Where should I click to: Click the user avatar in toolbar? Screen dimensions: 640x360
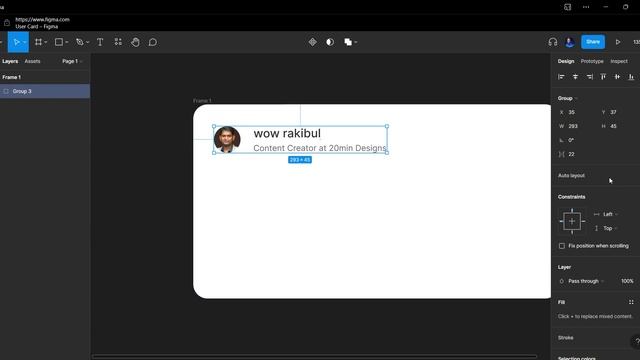coord(570,42)
